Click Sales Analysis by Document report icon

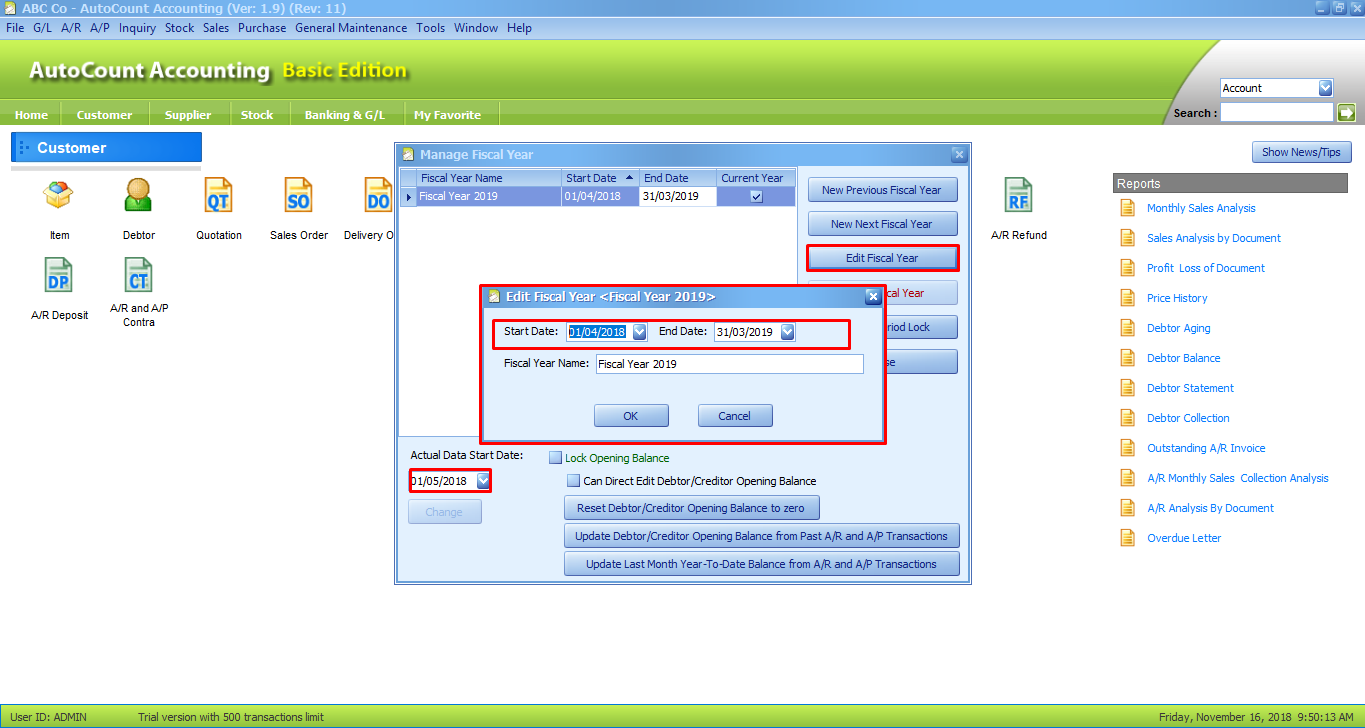click(1128, 238)
